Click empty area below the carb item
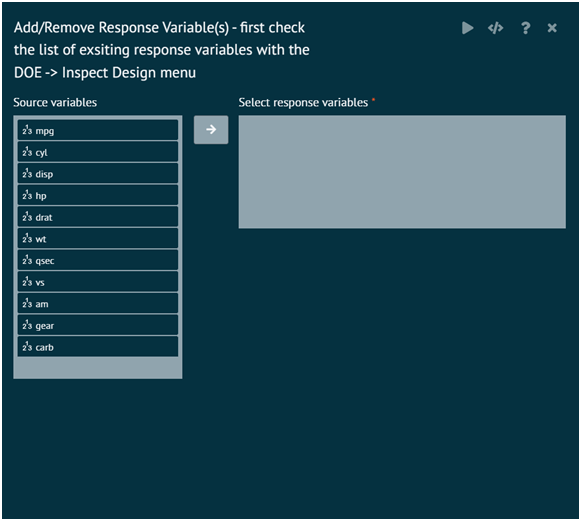Screen dimensions: 581x521 pos(98,368)
